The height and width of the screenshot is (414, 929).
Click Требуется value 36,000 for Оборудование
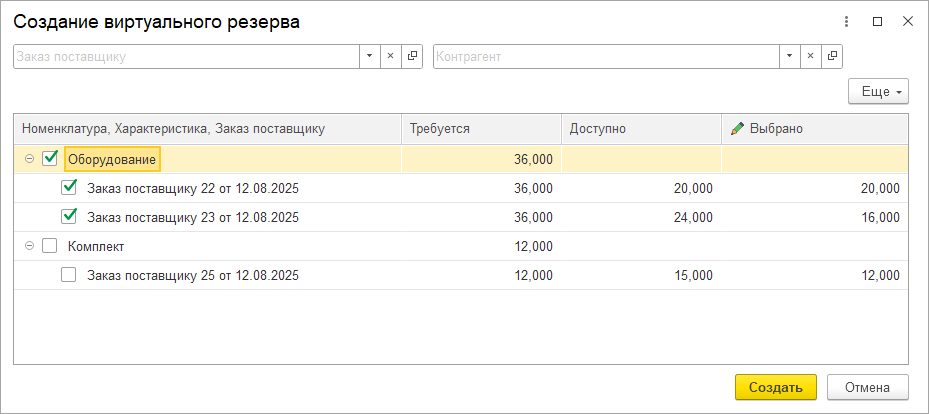tap(533, 159)
